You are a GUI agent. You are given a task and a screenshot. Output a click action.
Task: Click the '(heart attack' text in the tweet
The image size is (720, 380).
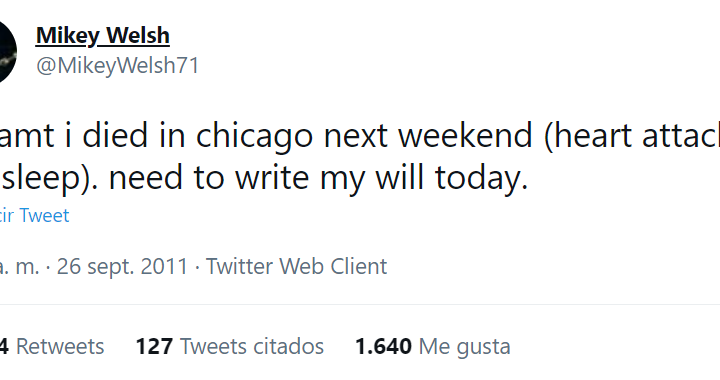[632, 136]
